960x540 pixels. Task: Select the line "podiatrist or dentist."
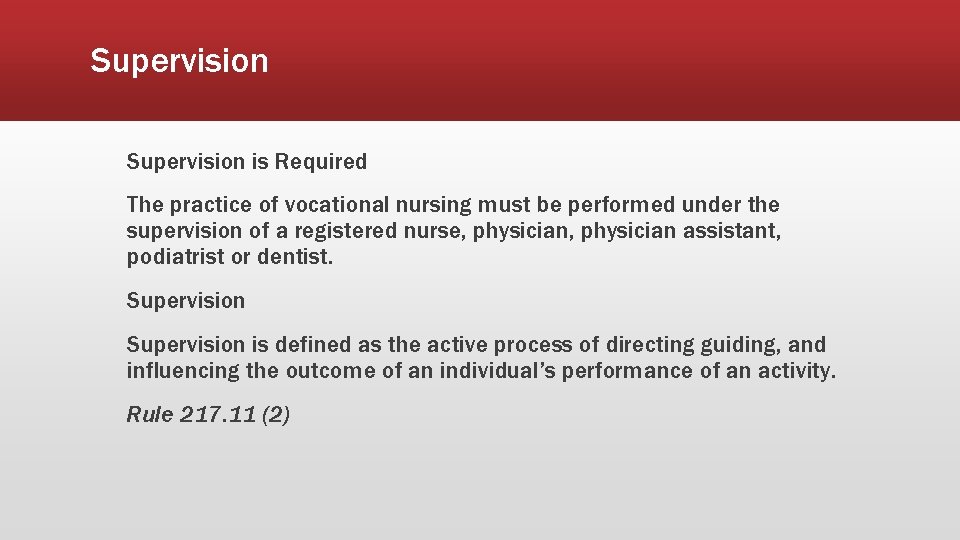click(x=230, y=257)
